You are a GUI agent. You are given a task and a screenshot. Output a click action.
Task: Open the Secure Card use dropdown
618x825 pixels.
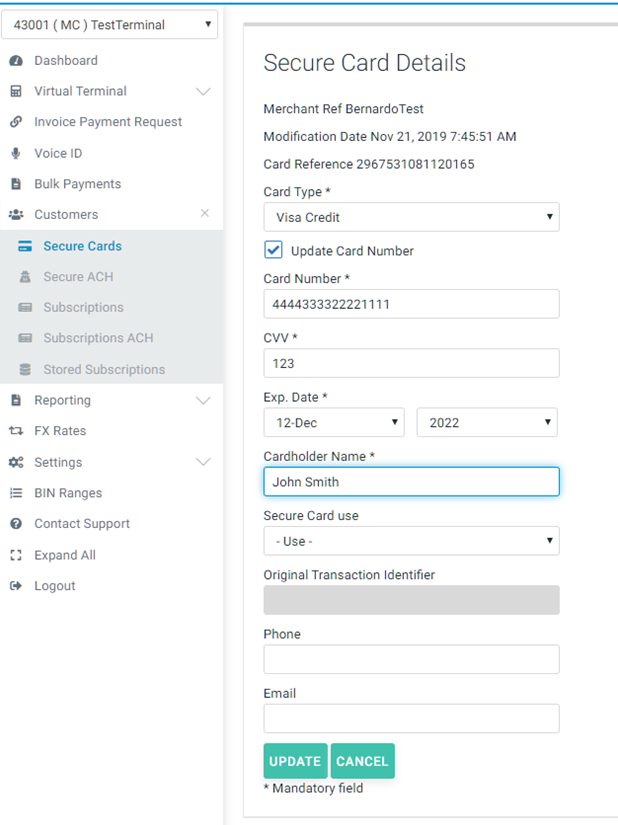[411, 541]
